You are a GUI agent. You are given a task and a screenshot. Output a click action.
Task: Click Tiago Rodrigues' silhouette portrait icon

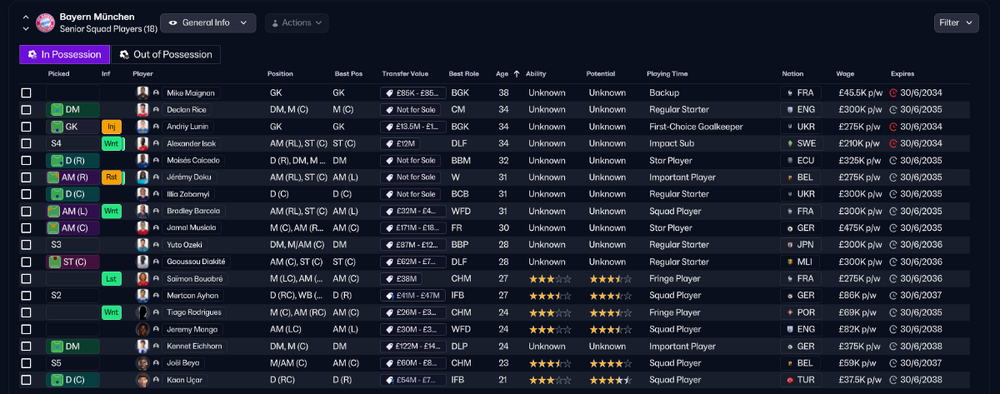(x=143, y=312)
